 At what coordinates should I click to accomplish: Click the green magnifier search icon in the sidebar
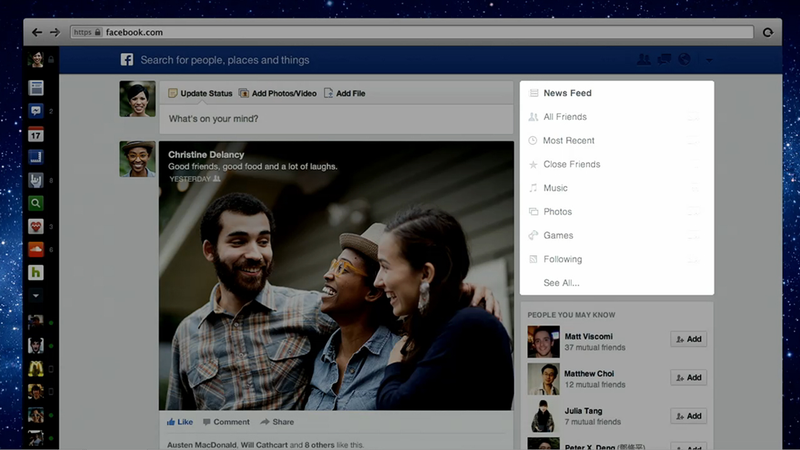coord(36,203)
